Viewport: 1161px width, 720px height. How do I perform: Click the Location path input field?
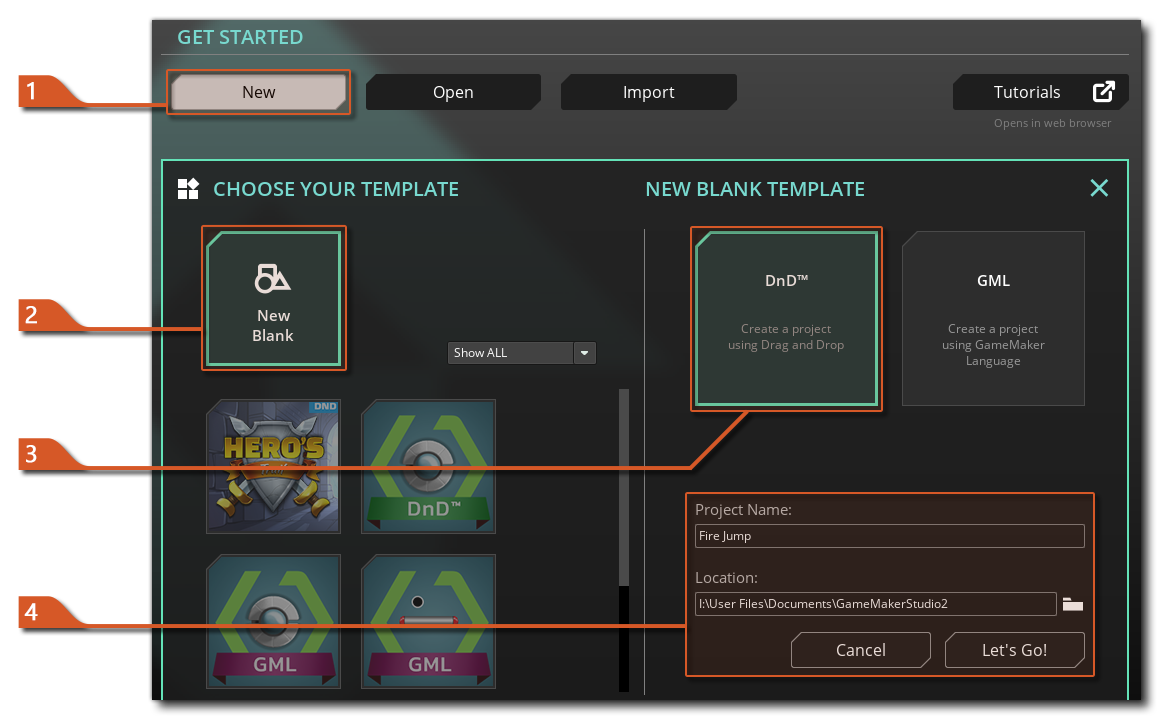click(x=875, y=604)
